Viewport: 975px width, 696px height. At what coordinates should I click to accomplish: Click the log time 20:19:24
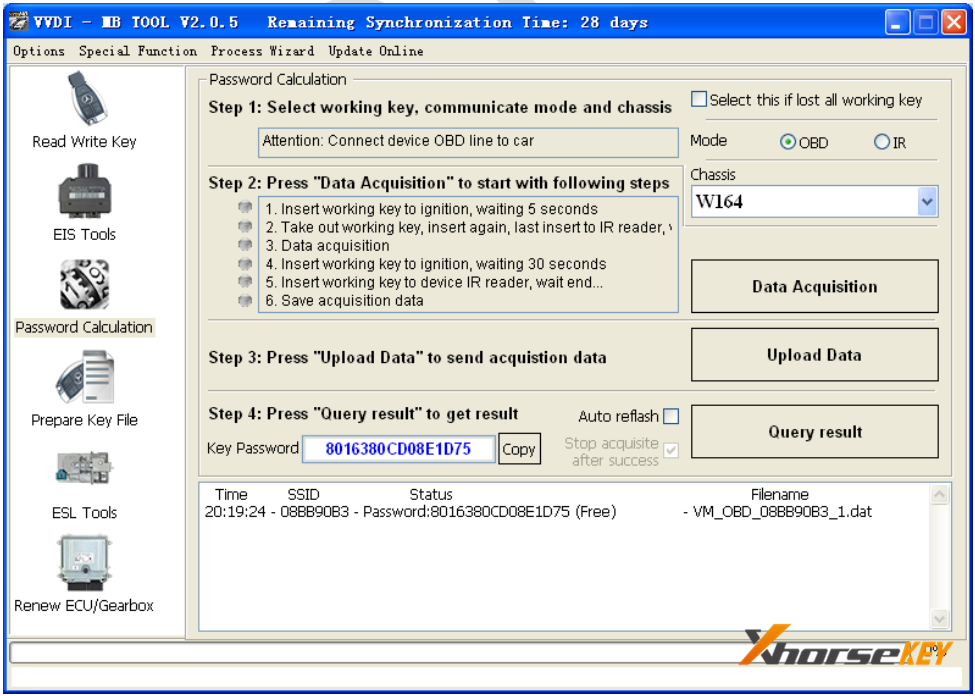click(x=235, y=512)
